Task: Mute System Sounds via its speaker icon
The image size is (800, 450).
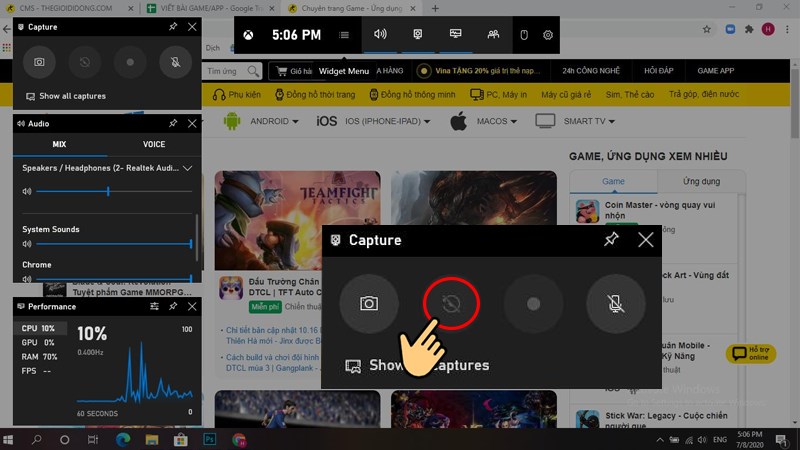Action: pyautogui.click(x=27, y=244)
